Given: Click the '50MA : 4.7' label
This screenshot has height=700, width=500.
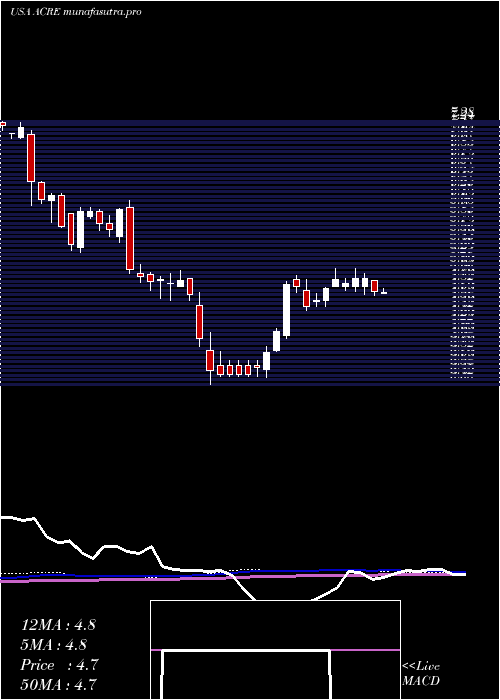Looking at the screenshot, I should 58,684.
